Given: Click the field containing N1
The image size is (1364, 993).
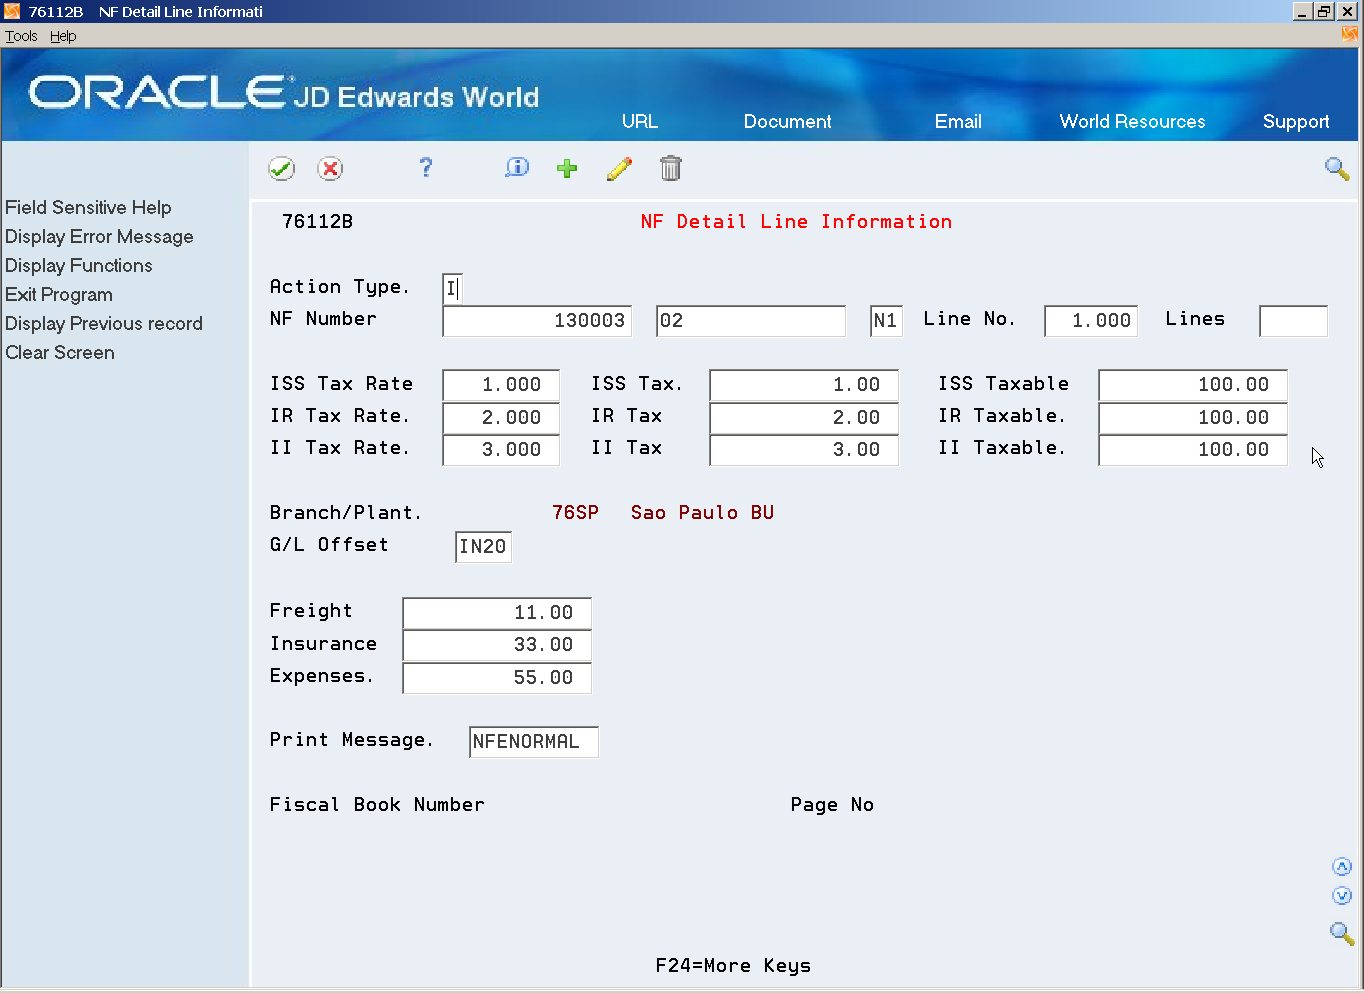Looking at the screenshot, I should 886,321.
